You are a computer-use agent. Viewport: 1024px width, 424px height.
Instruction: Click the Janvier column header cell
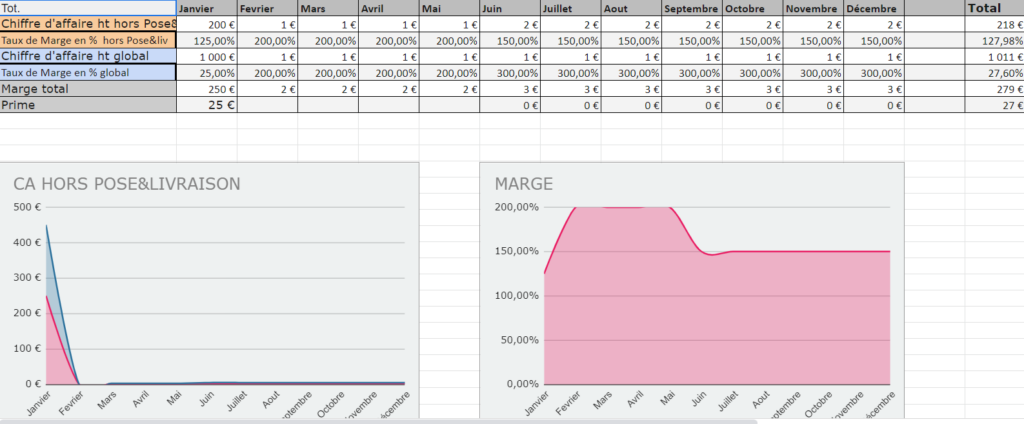(207, 8)
